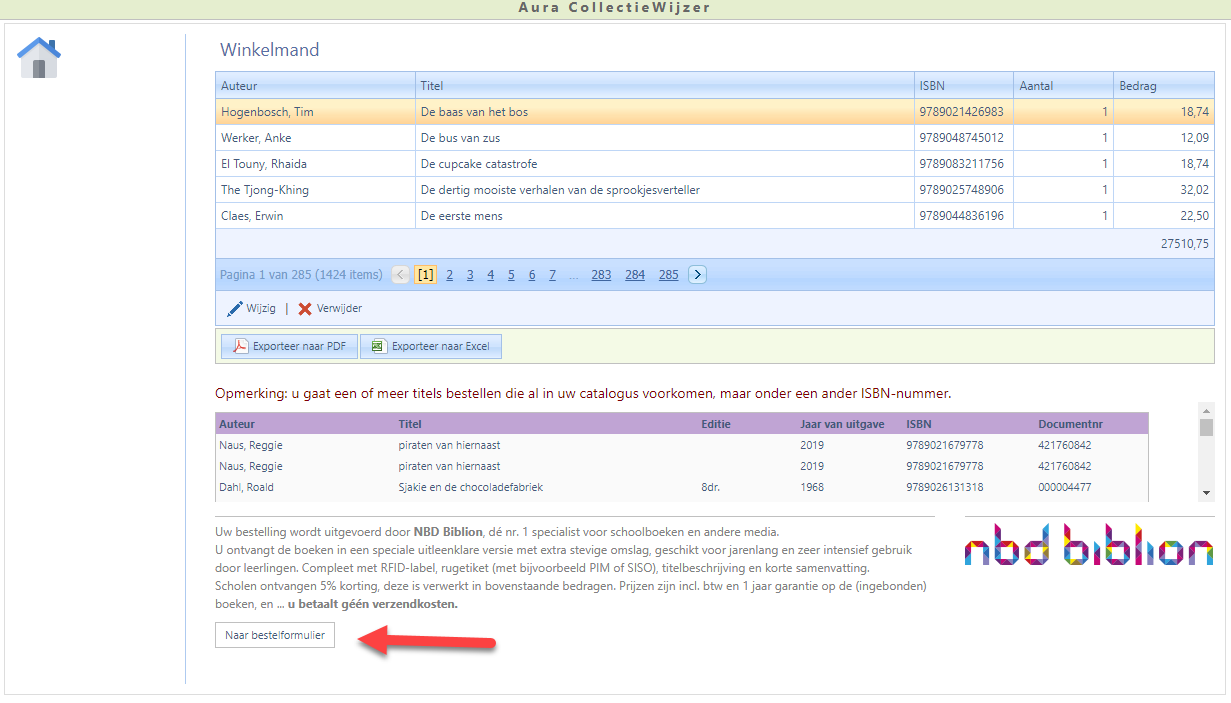Click the pencil Wijzig edit icon
Screen dimensions: 1231x703
tap(235, 309)
